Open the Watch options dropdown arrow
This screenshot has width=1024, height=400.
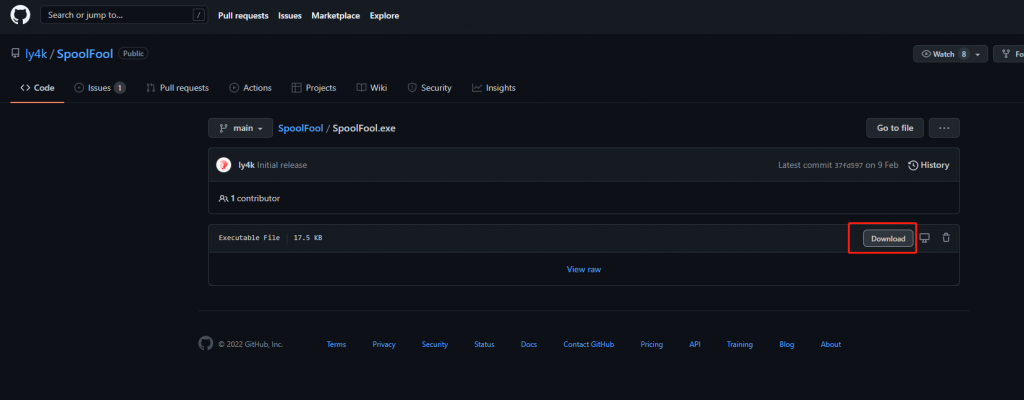[978, 53]
